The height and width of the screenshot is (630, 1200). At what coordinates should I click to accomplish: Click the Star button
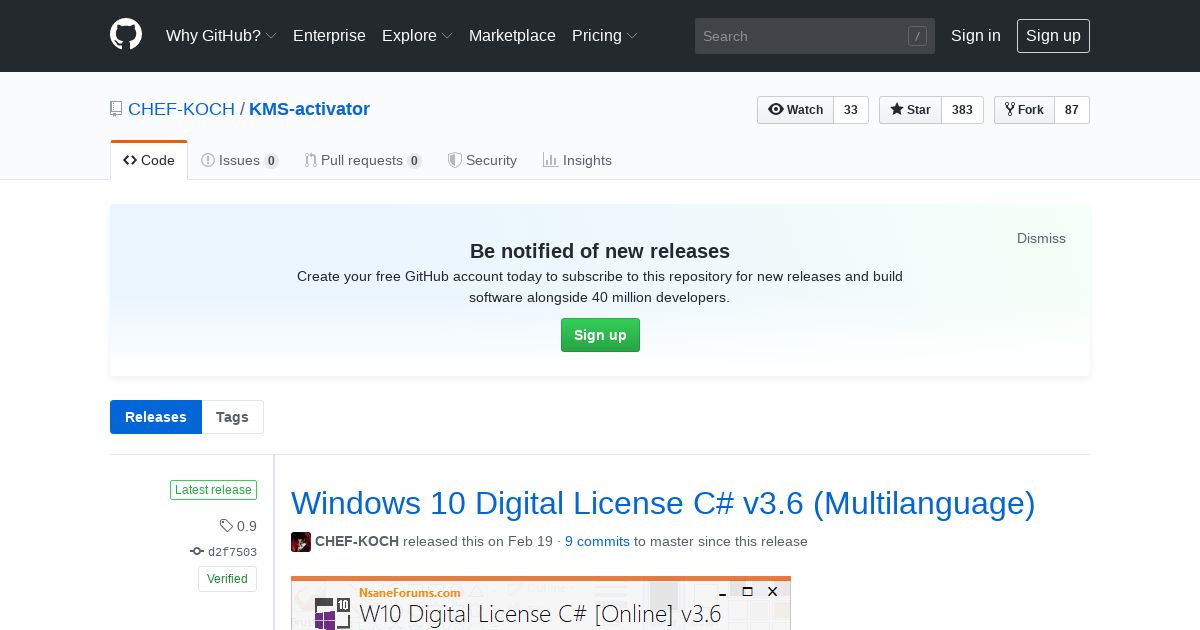click(910, 110)
